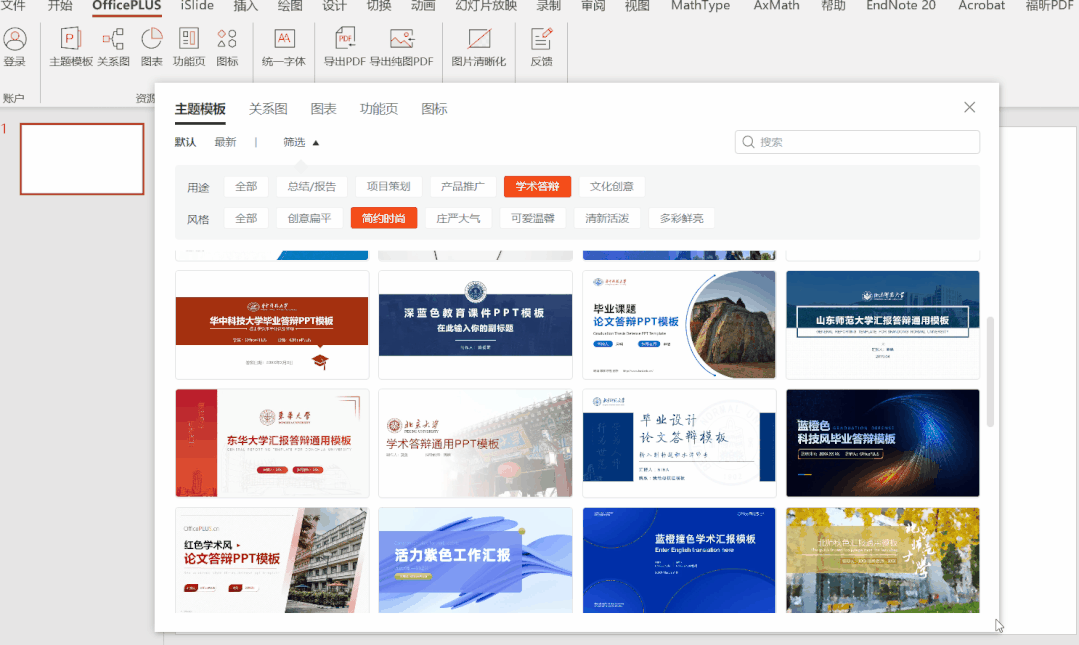Image resolution: width=1079 pixels, height=645 pixels.
Task: Select the 总结/报告 usage filter
Action: click(312, 187)
